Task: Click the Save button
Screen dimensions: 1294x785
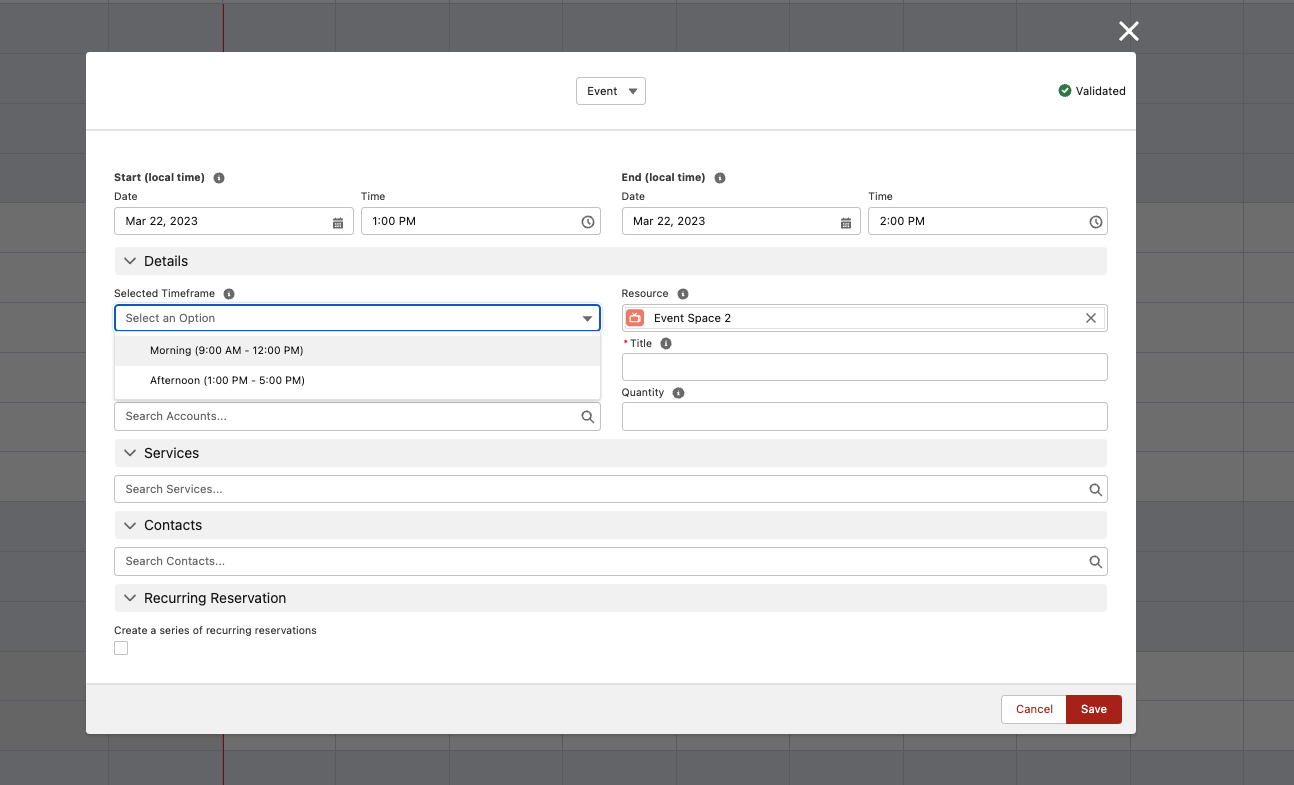Action: 1093,709
